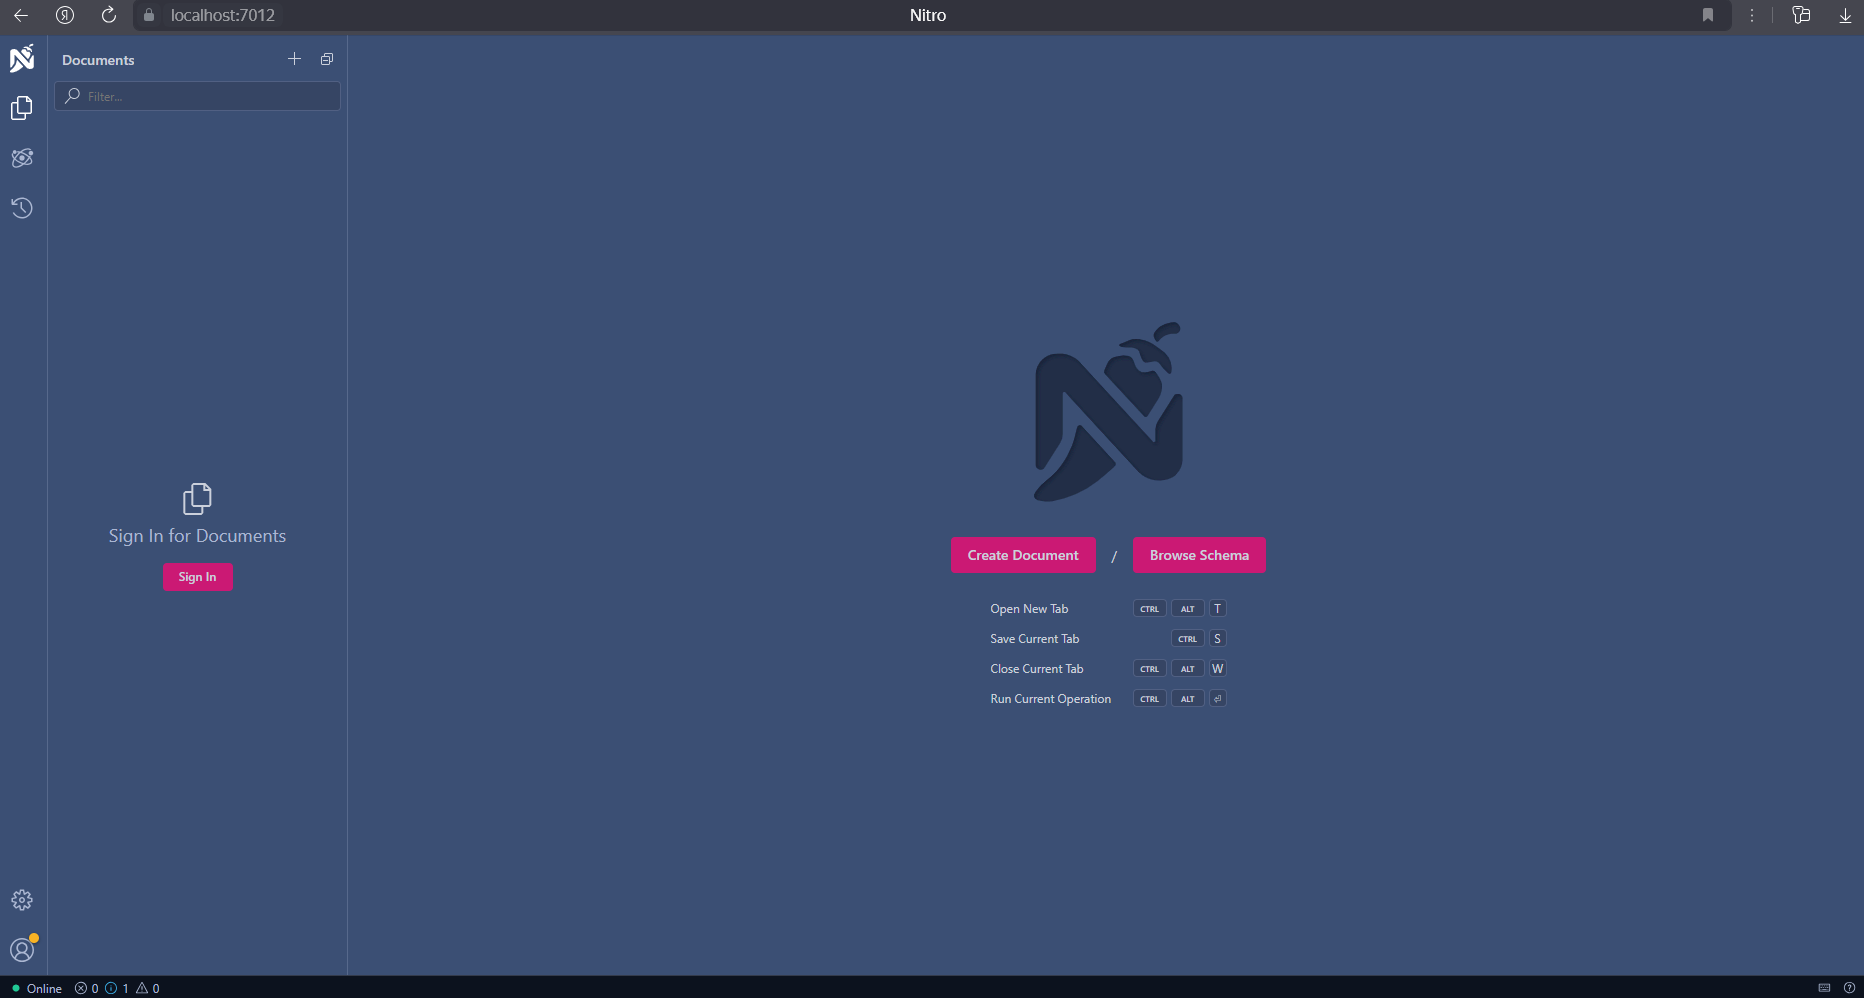Click the Filter input field
This screenshot has height=998, width=1864.
point(197,96)
